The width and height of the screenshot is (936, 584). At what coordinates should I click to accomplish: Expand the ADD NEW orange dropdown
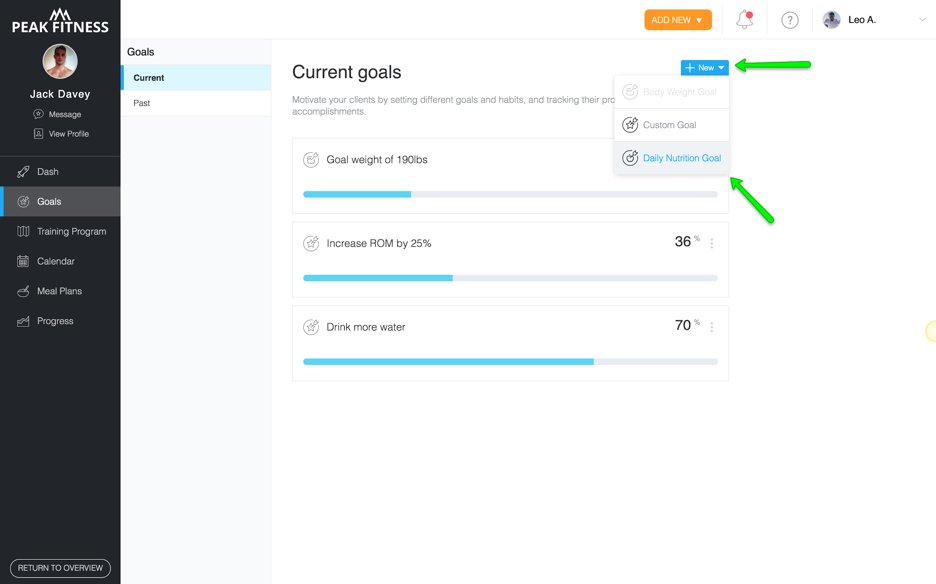click(678, 20)
